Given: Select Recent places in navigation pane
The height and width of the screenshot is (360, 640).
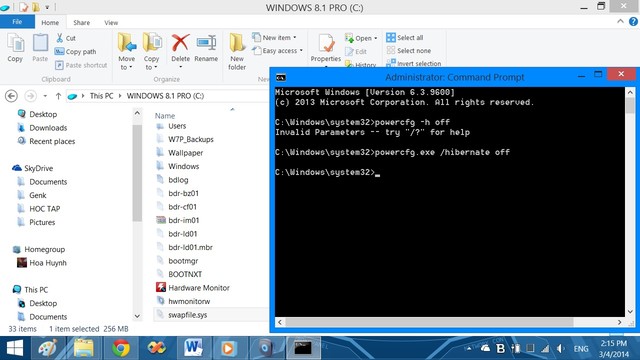Looking at the screenshot, I should pos(52,141).
